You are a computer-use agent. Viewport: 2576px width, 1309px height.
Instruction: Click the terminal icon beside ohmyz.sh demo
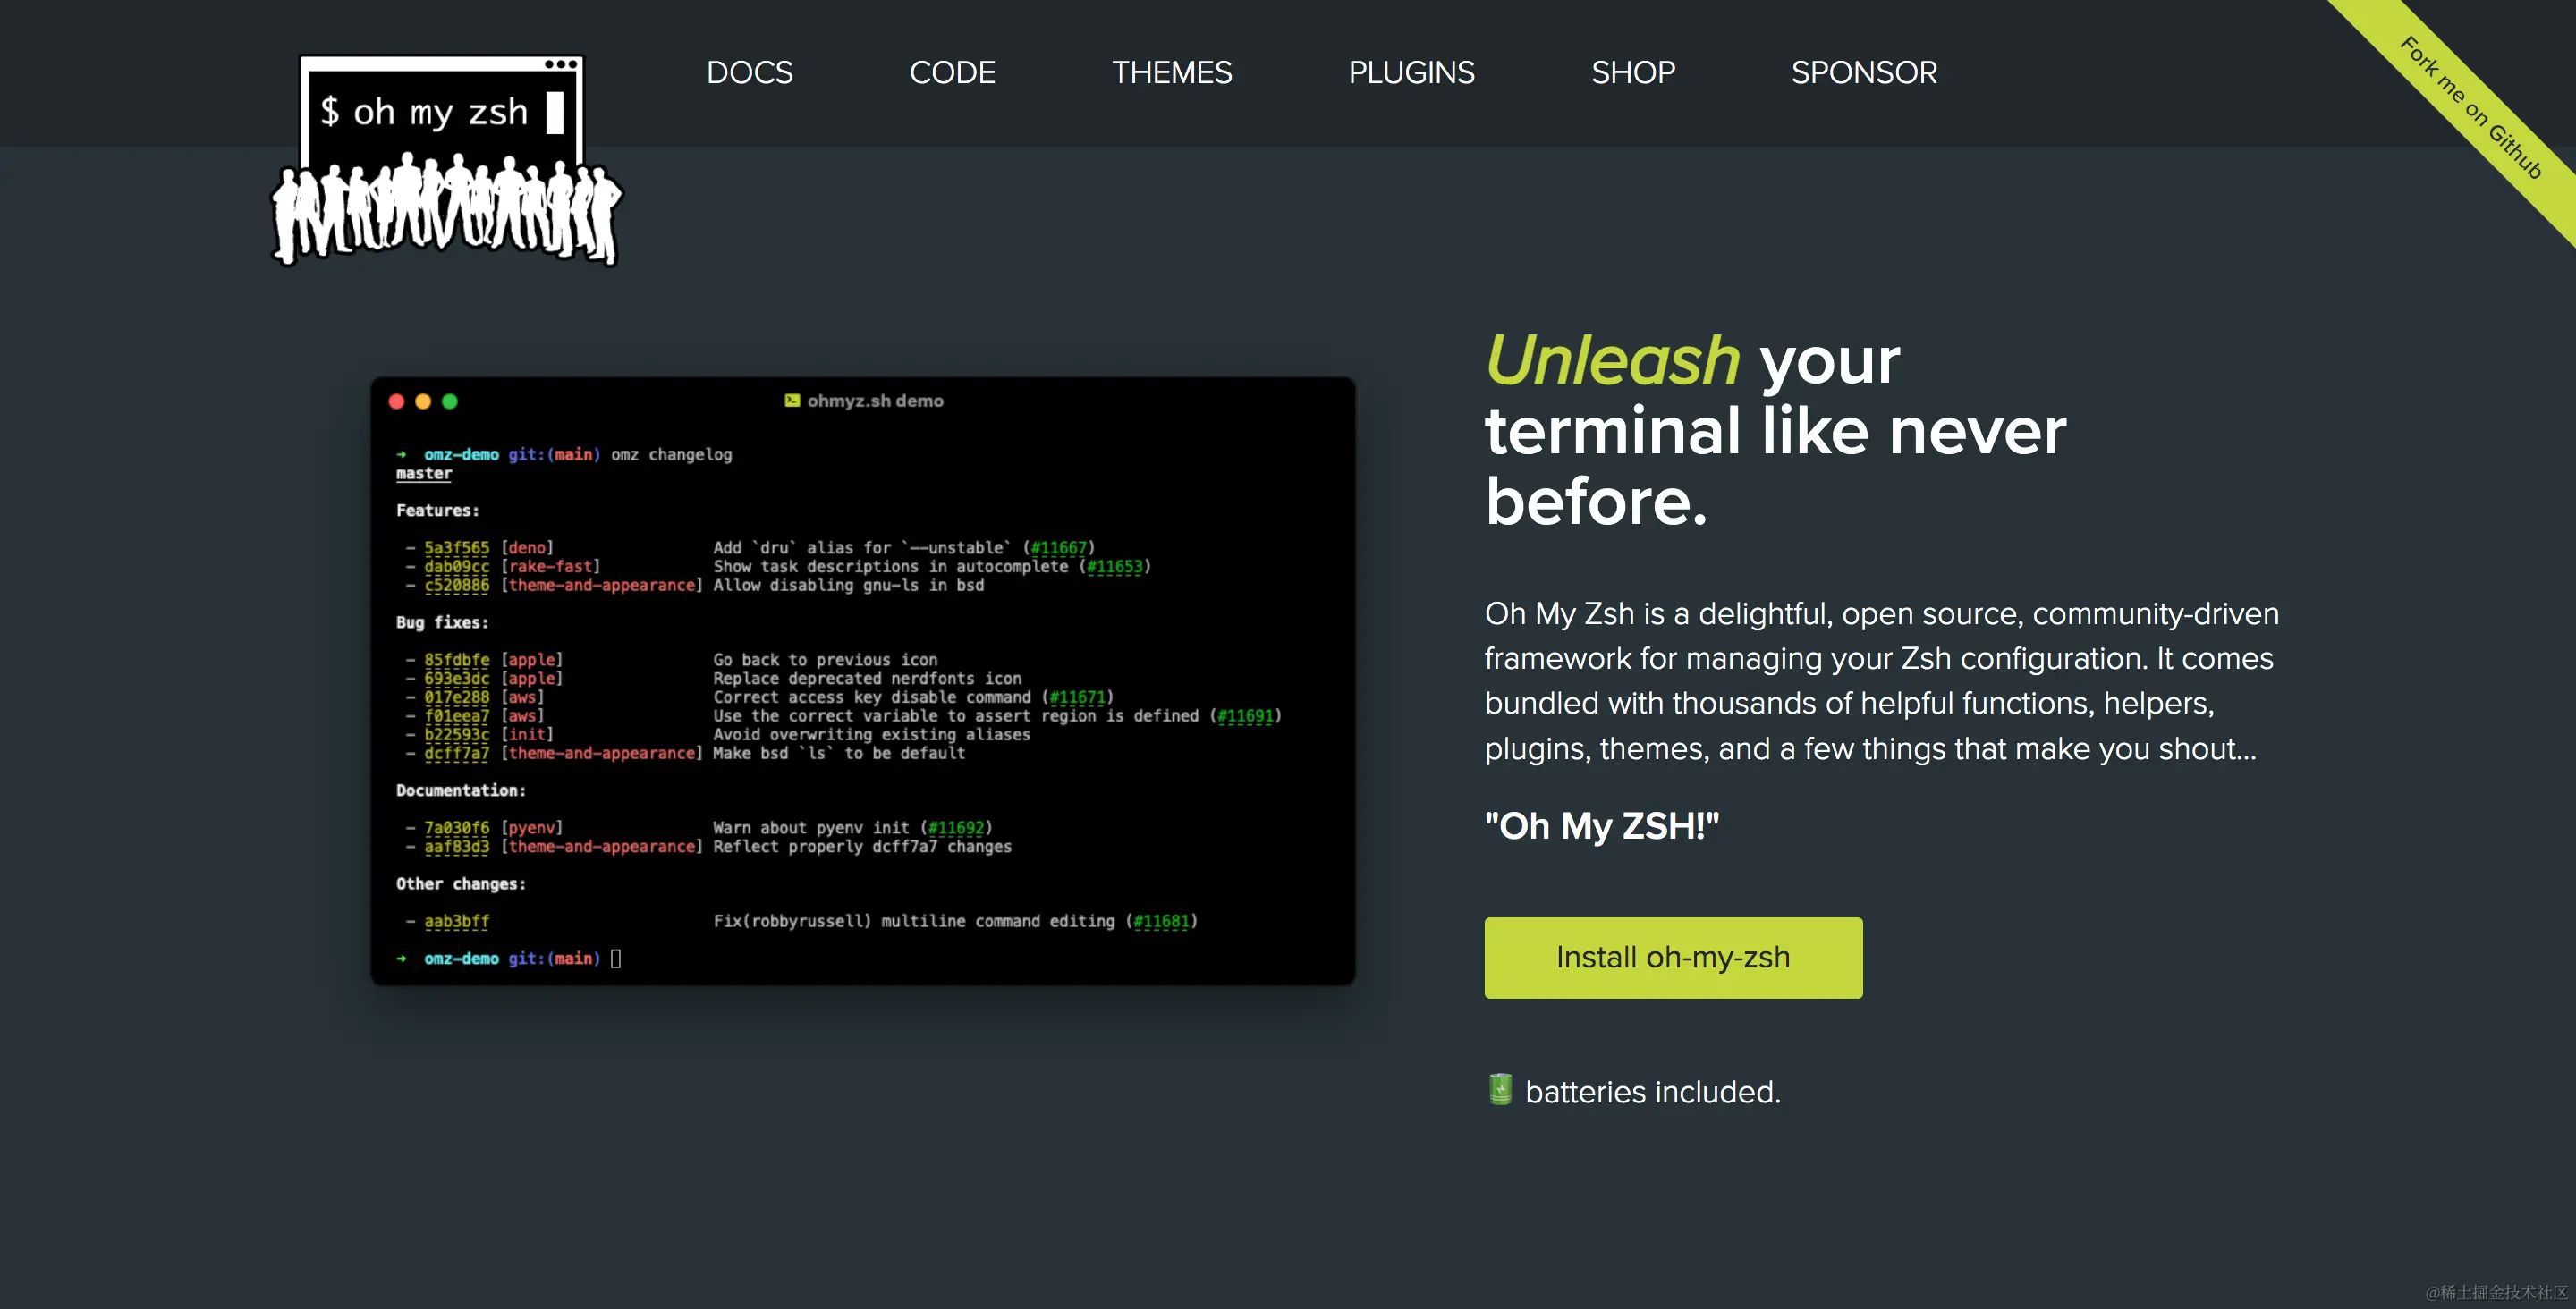pyautogui.click(x=792, y=400)
